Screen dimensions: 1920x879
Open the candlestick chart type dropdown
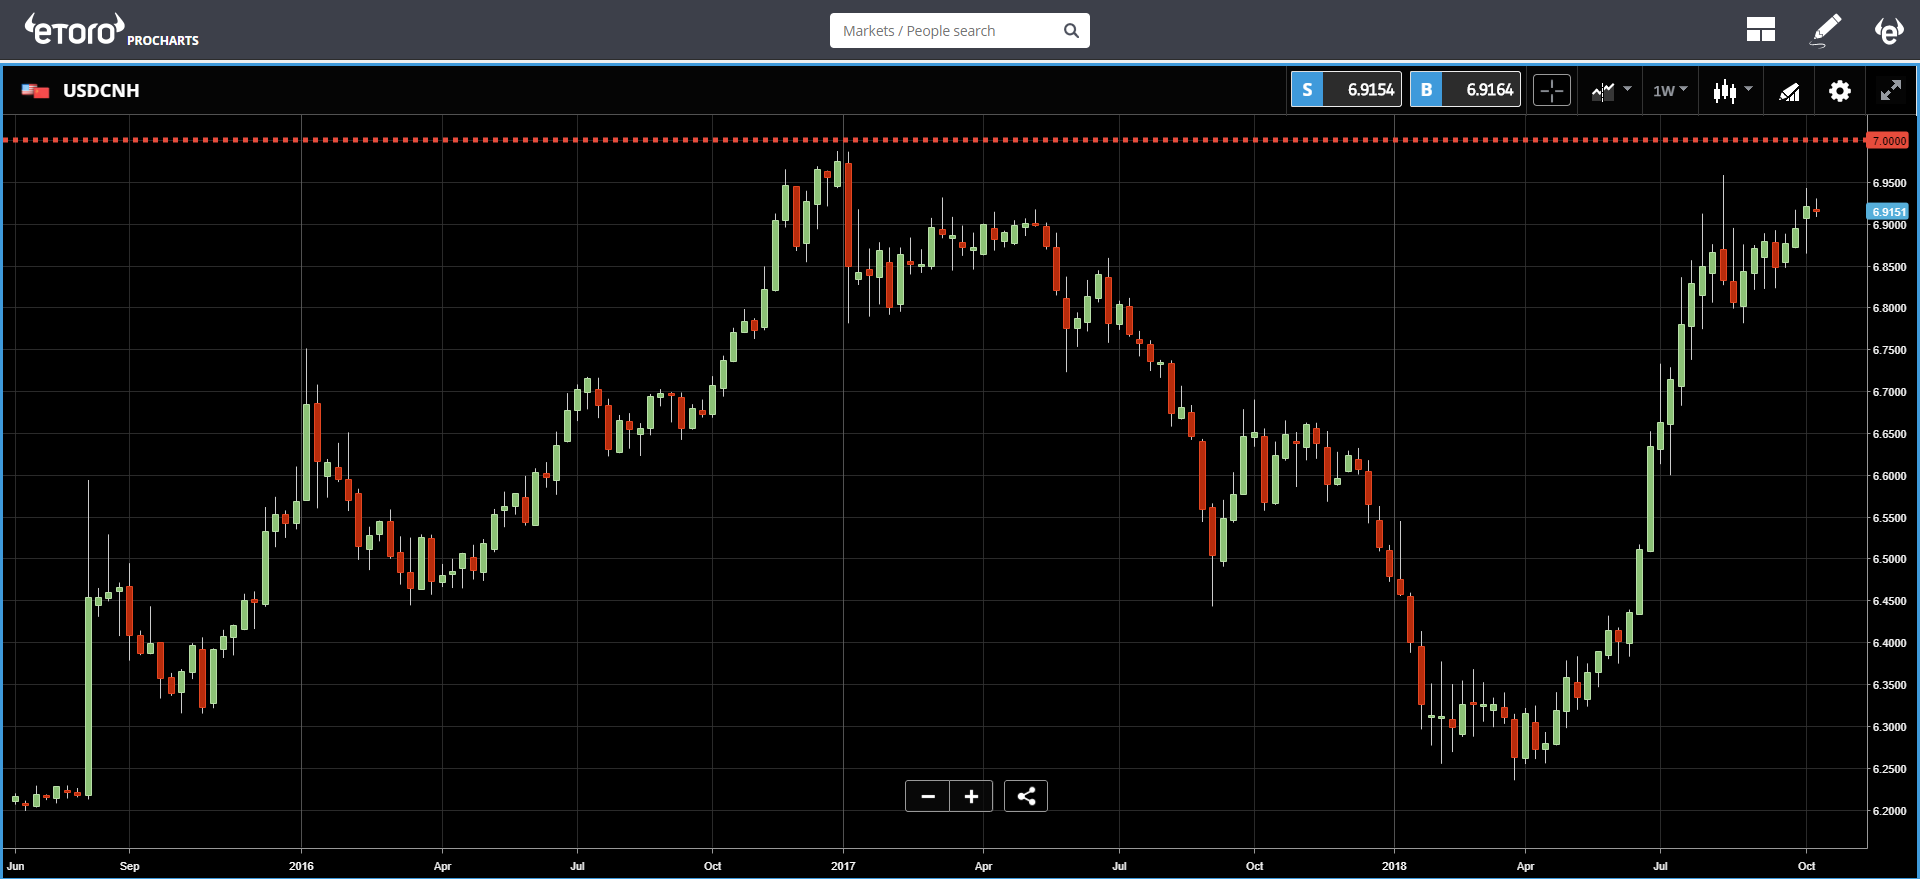(x=1732, y=91)
